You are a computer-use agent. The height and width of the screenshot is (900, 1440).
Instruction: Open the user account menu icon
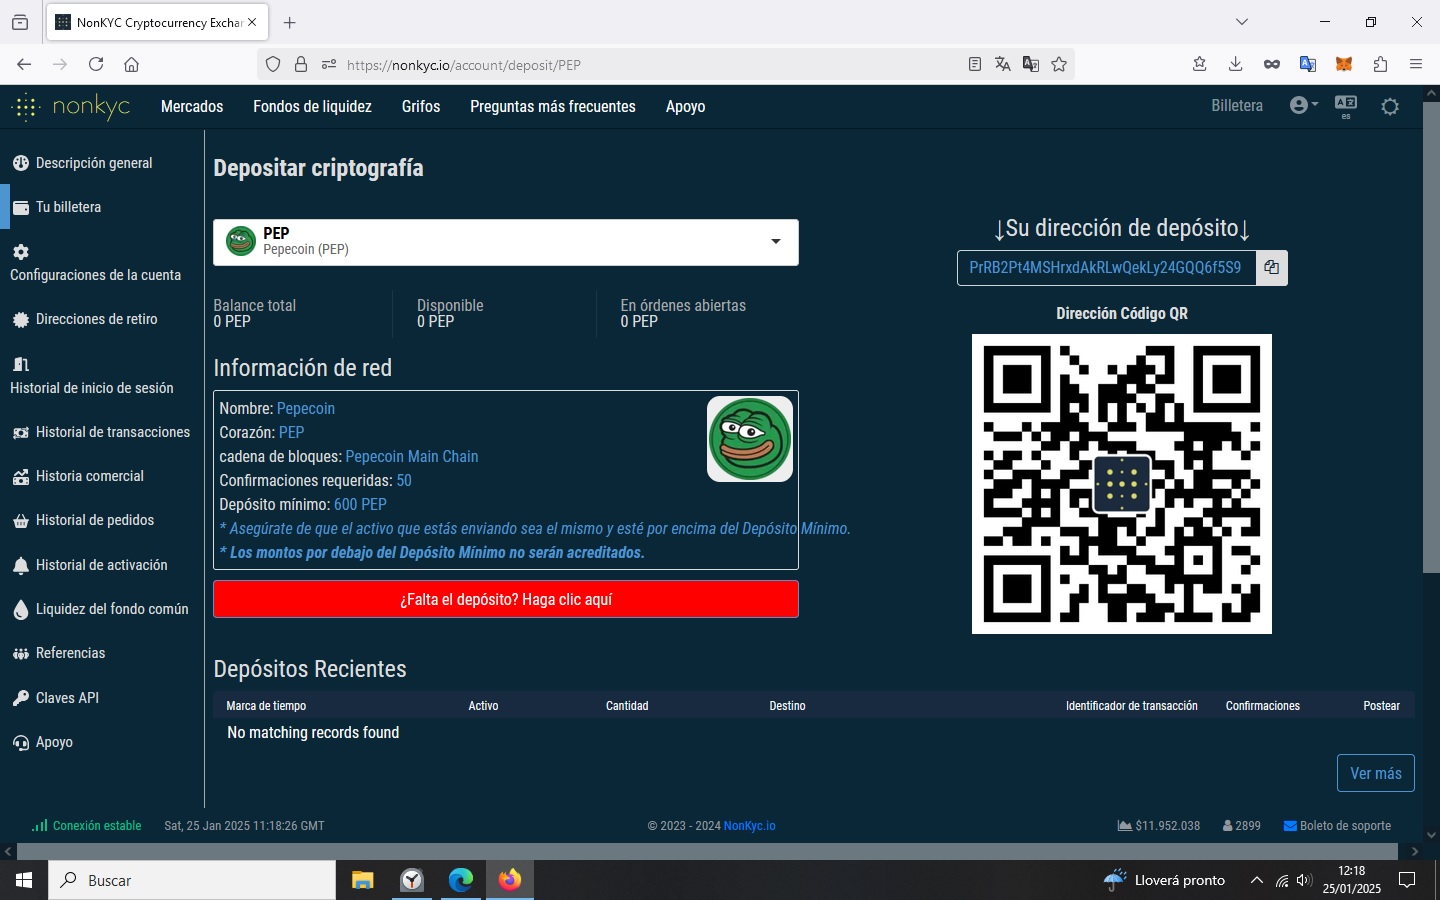(1303, 105)
